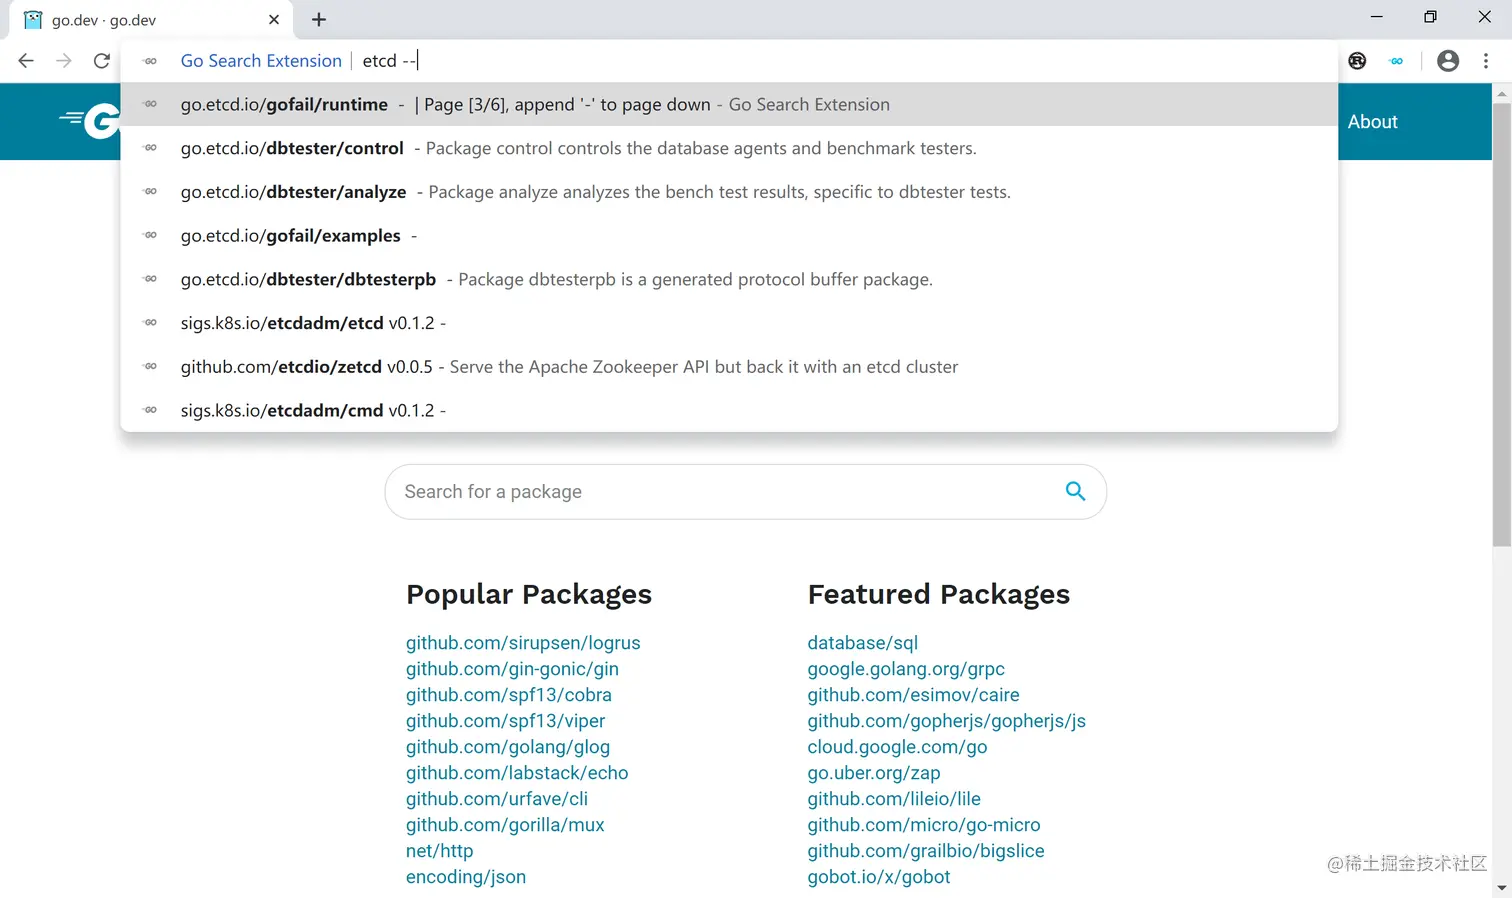Open google.golang.org/grpc featured package

point(906,669)
